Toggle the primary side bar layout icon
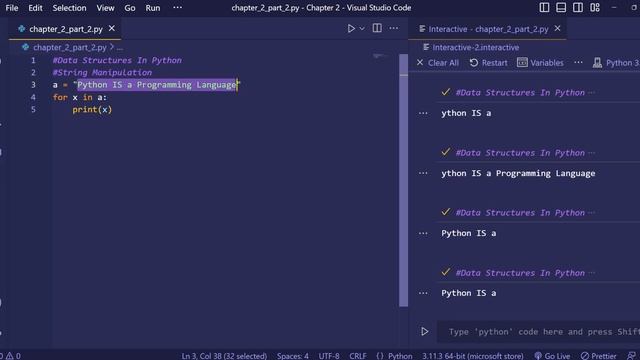Screen dimensions: 640x360 544,7
